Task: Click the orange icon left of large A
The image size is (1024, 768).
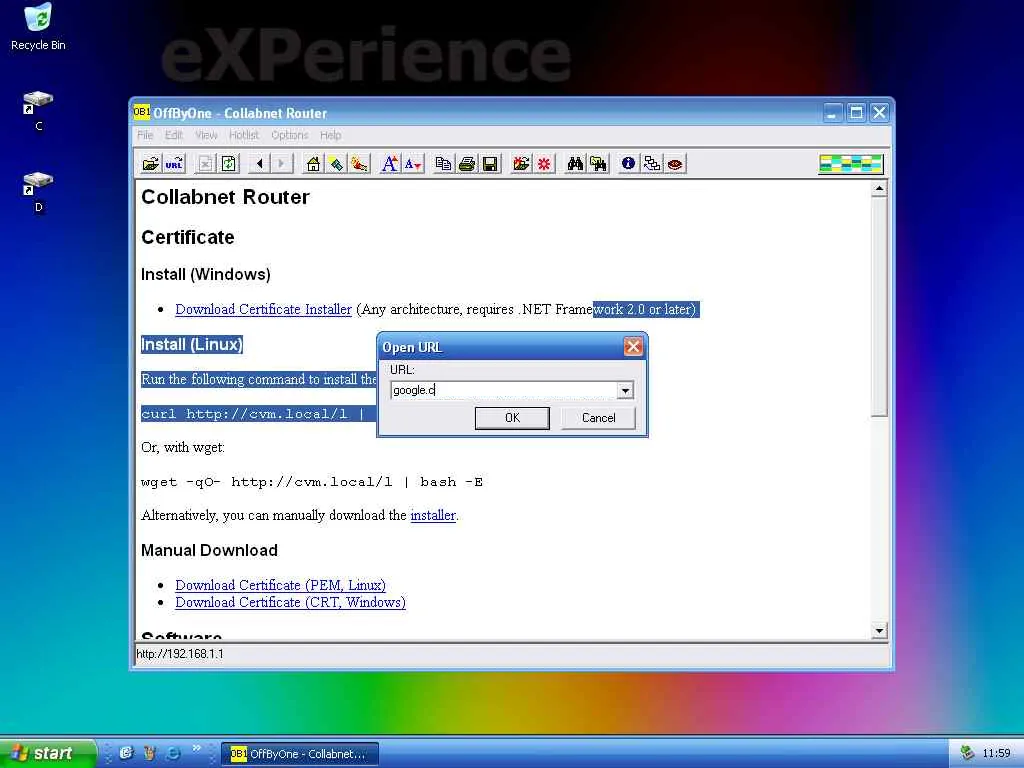Action: pyautogui.click(x=359, y=163)
